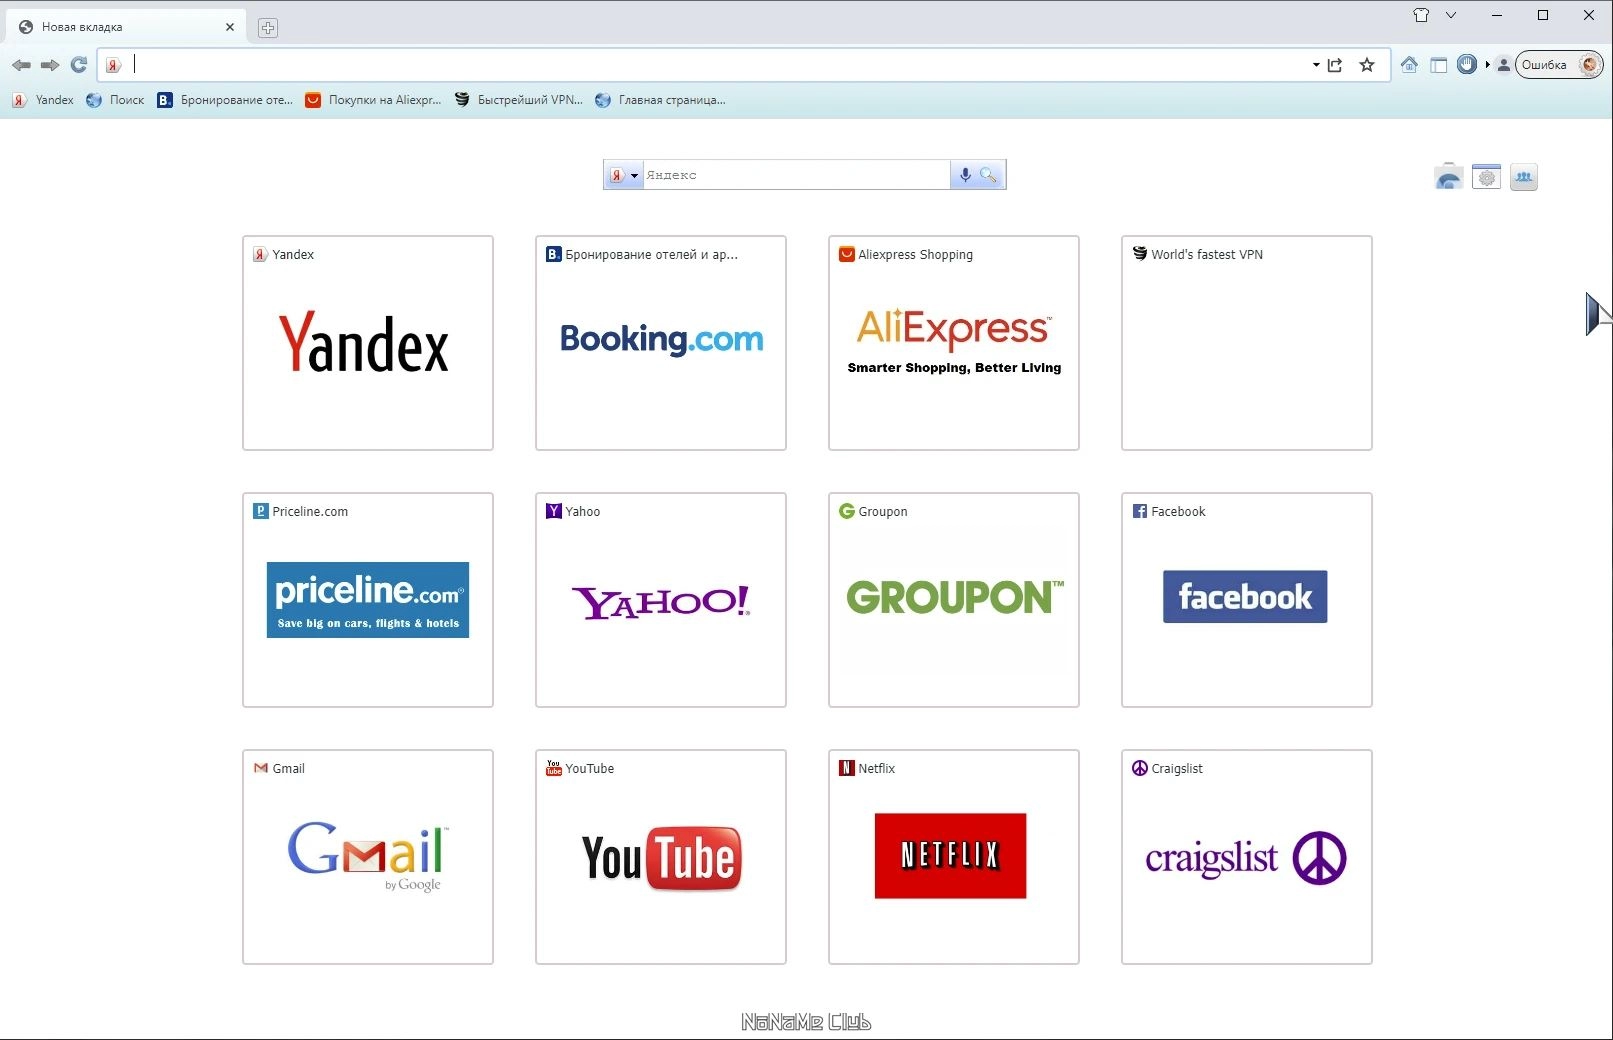Viewport: 1613px width, 1040px height.
Task: Go back with the left arrow button
Action: 21,65
